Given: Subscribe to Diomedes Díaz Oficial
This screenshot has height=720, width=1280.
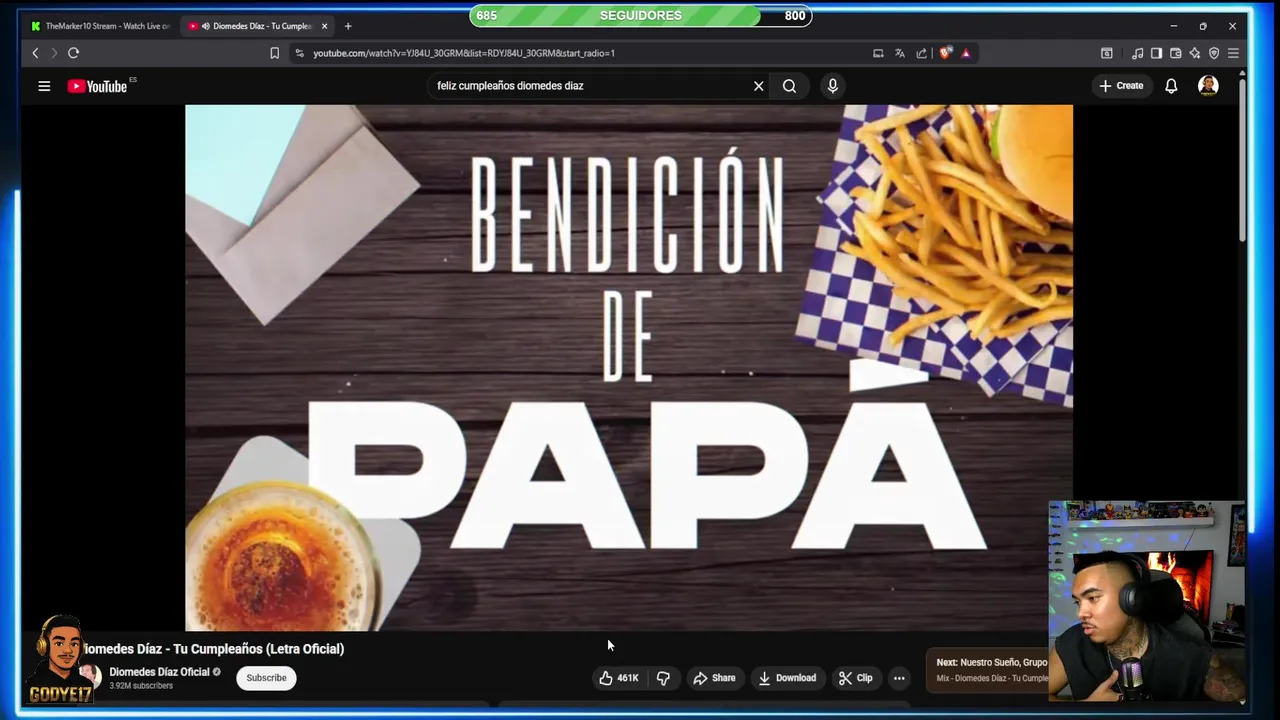Looking at the screenshot, I should [x=266, y=678].
